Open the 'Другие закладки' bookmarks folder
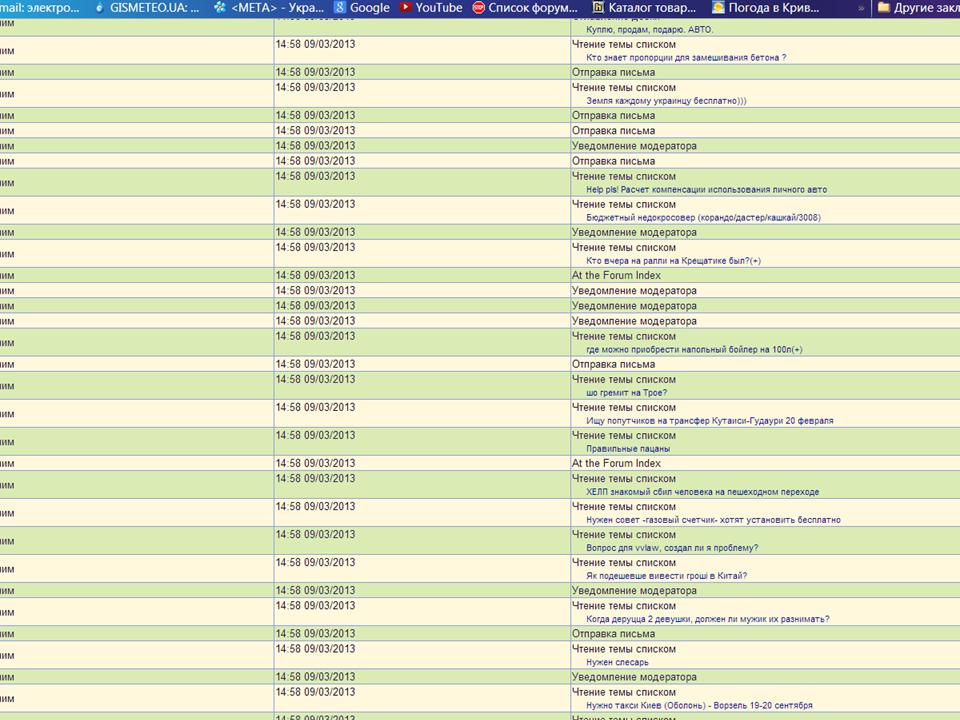This screenshot has width=960, height=720. coord(918,7)
